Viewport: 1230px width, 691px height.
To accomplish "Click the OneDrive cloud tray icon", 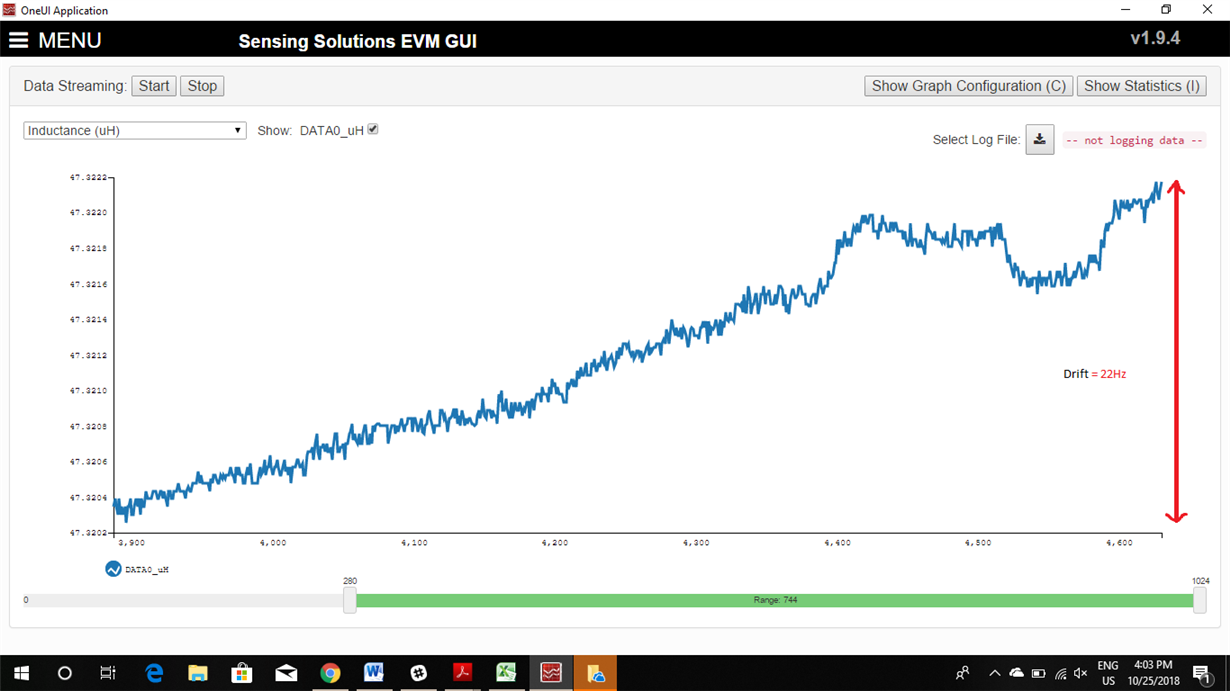I will (1016, 673).
